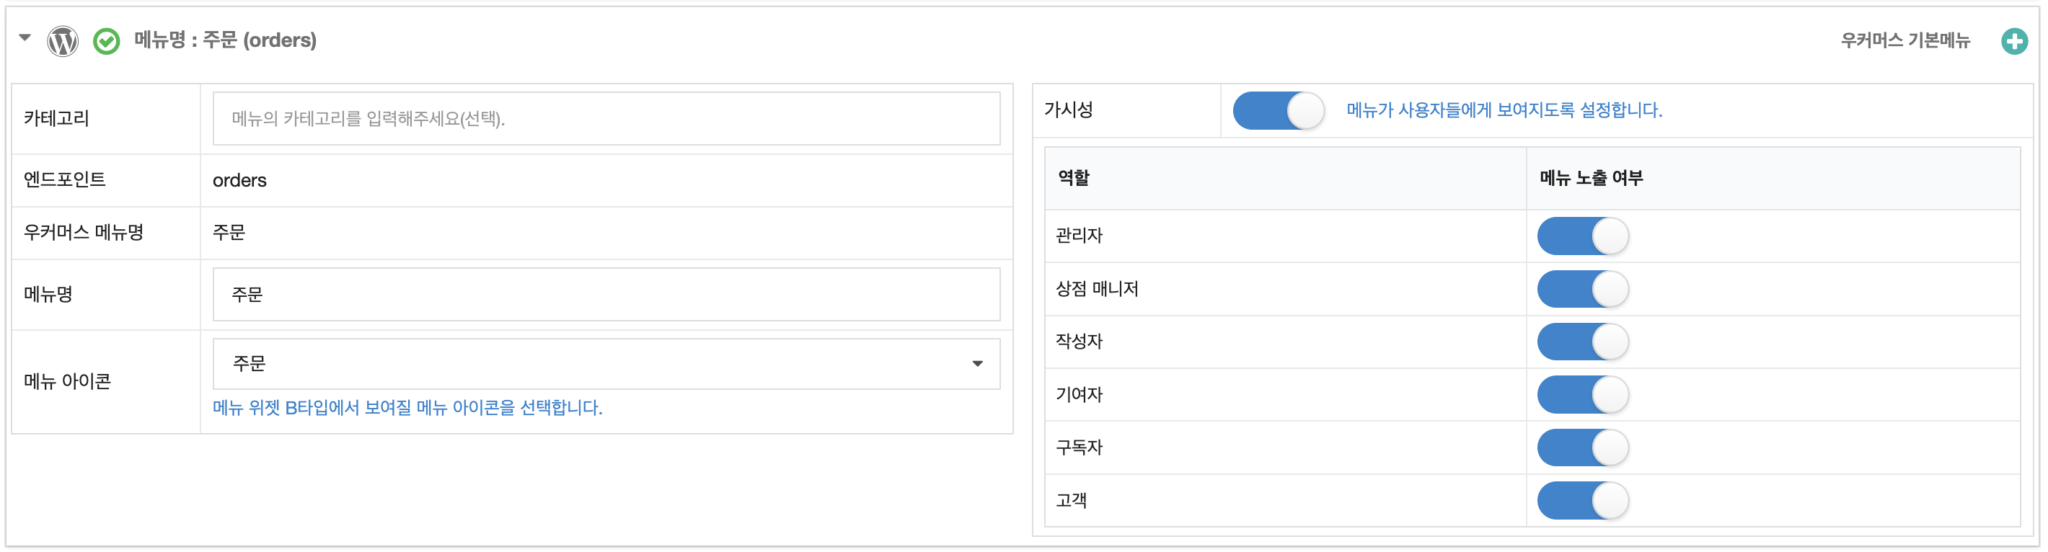2048x552 pixels.
Task: Click the 우커머스 기본메뉴 label
Action: 1905,41
